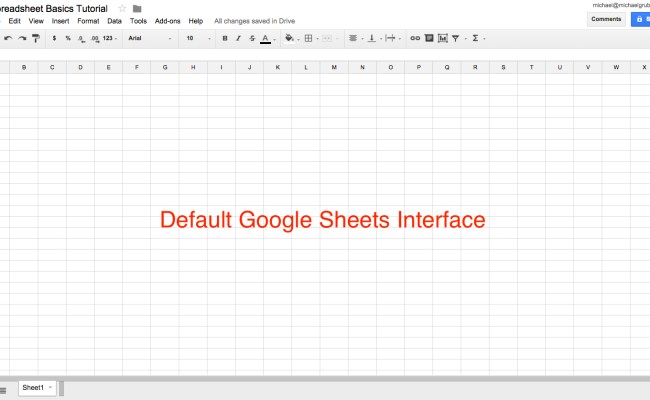This screenshot has height=400, width=650.
Task: Click the Comments button
Action: point(606,19)
